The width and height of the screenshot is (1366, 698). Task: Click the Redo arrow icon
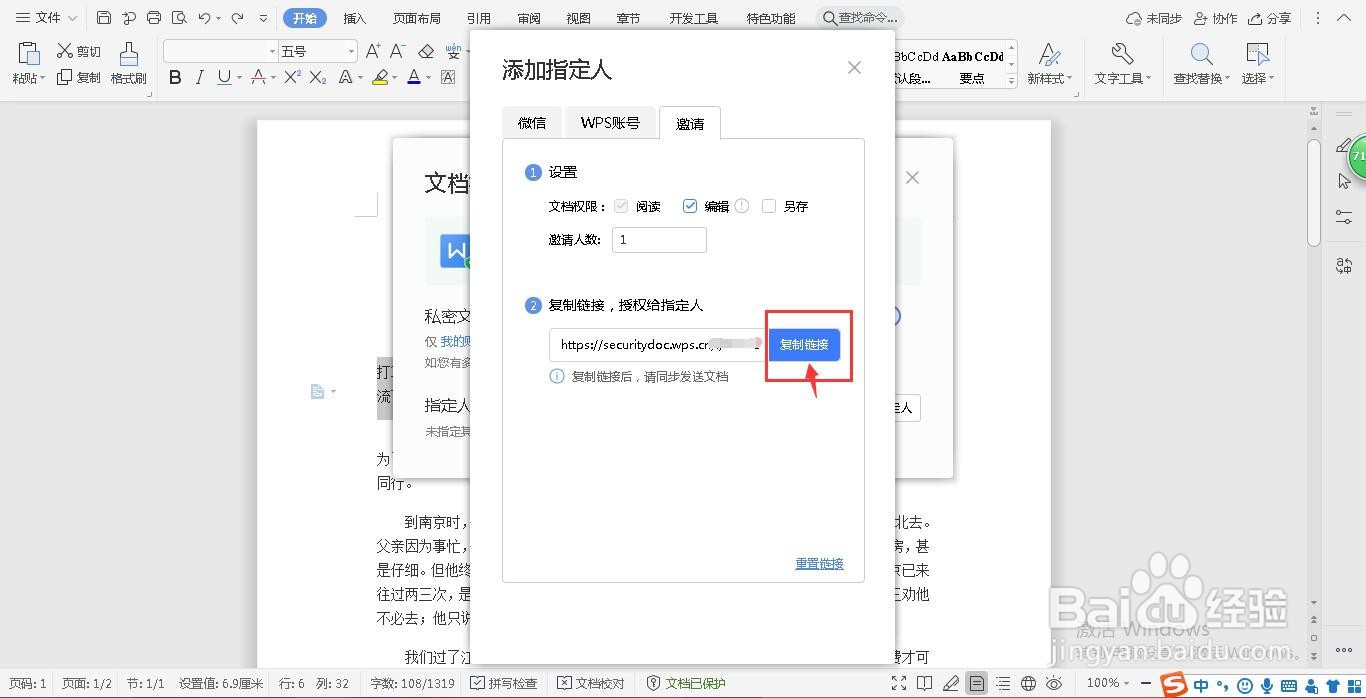tap(237, 18)
